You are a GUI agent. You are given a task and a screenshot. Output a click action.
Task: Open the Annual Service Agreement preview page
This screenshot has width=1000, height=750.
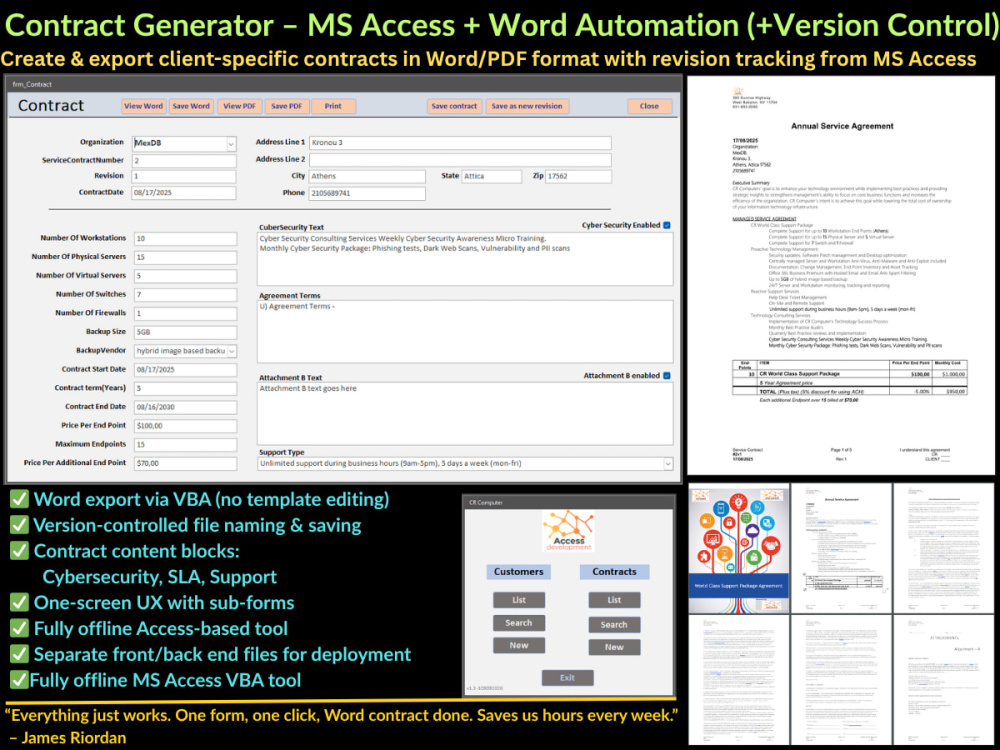(841, 276)
